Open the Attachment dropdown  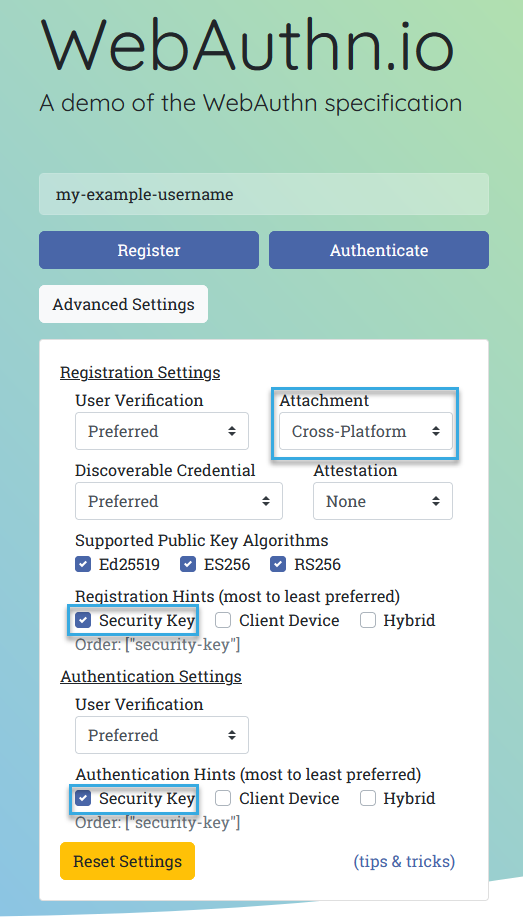(366, 431)
